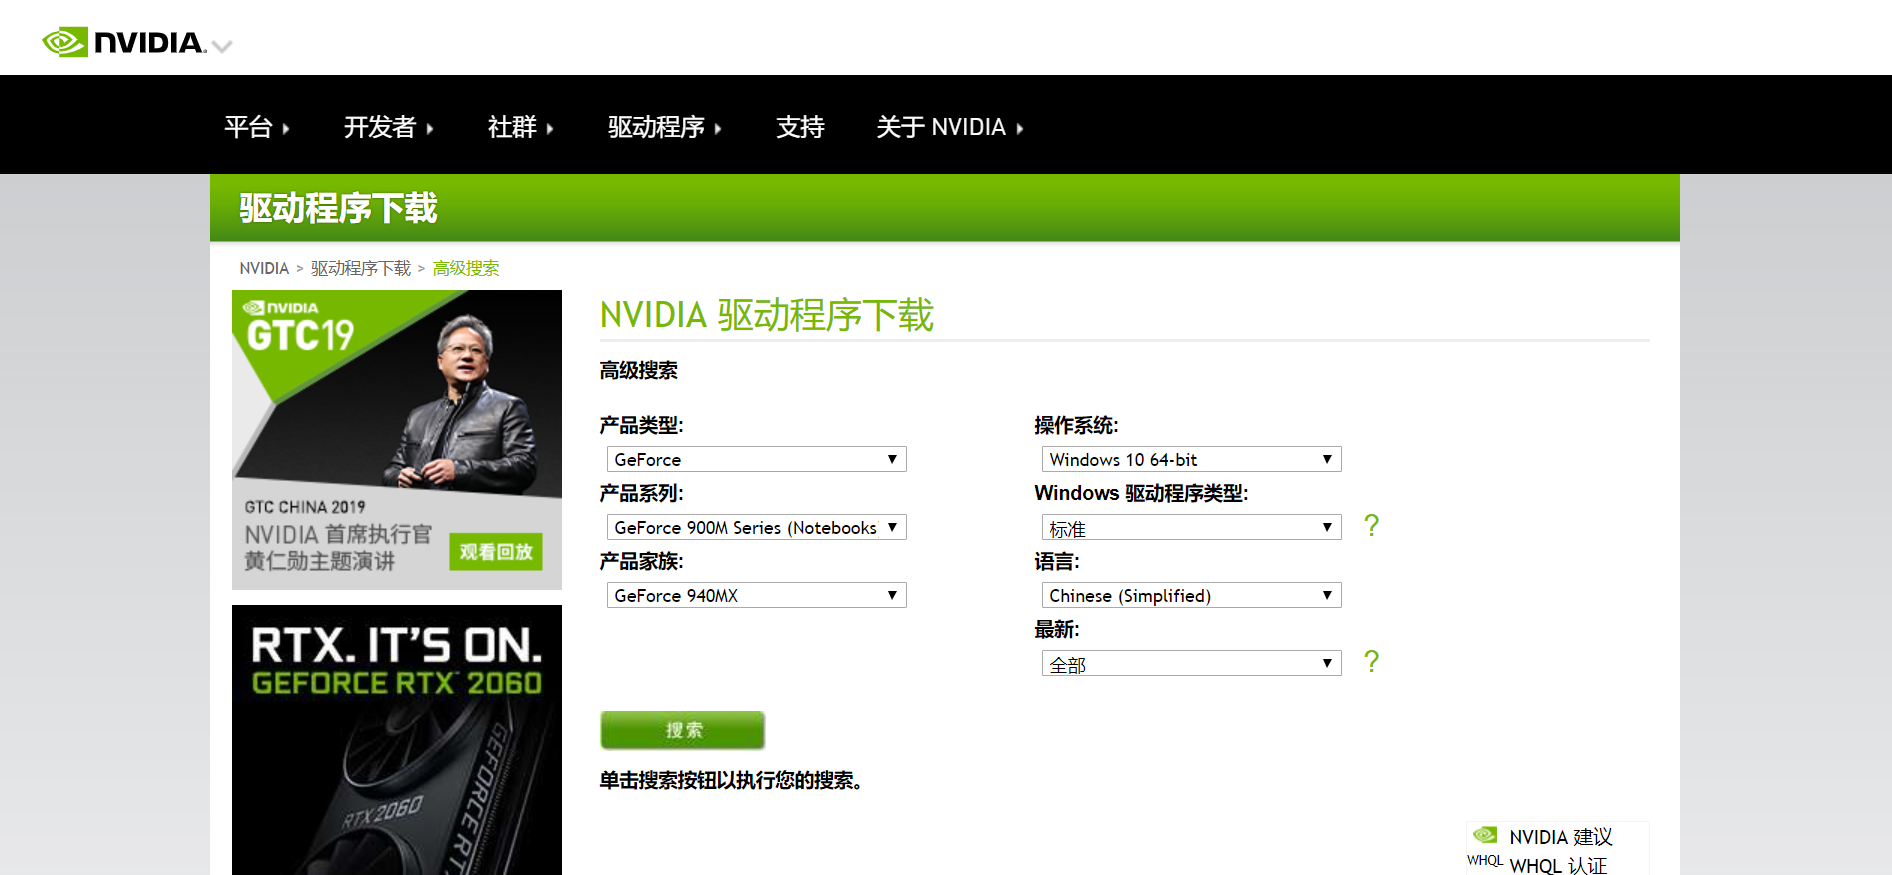Screen dimensions: 1892x875
Task: Open the 开发者 menu
Action: [388, 127]
